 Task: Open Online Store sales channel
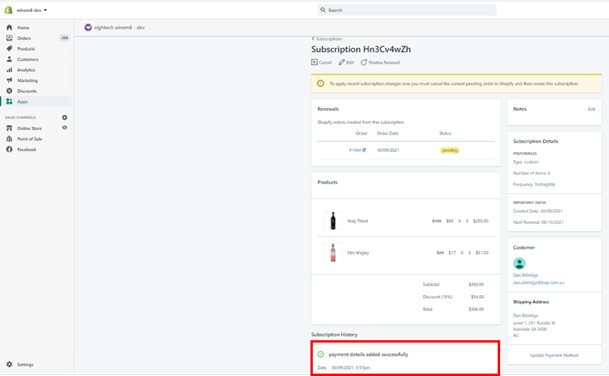click(29, 128)
